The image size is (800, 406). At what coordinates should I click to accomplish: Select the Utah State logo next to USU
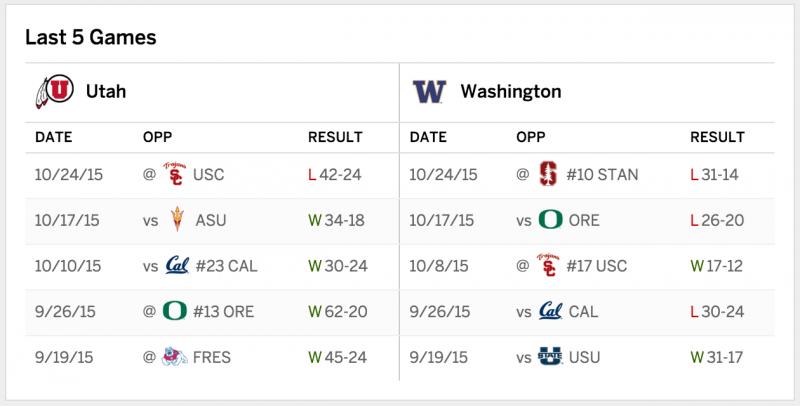click(x=550, y=357)
